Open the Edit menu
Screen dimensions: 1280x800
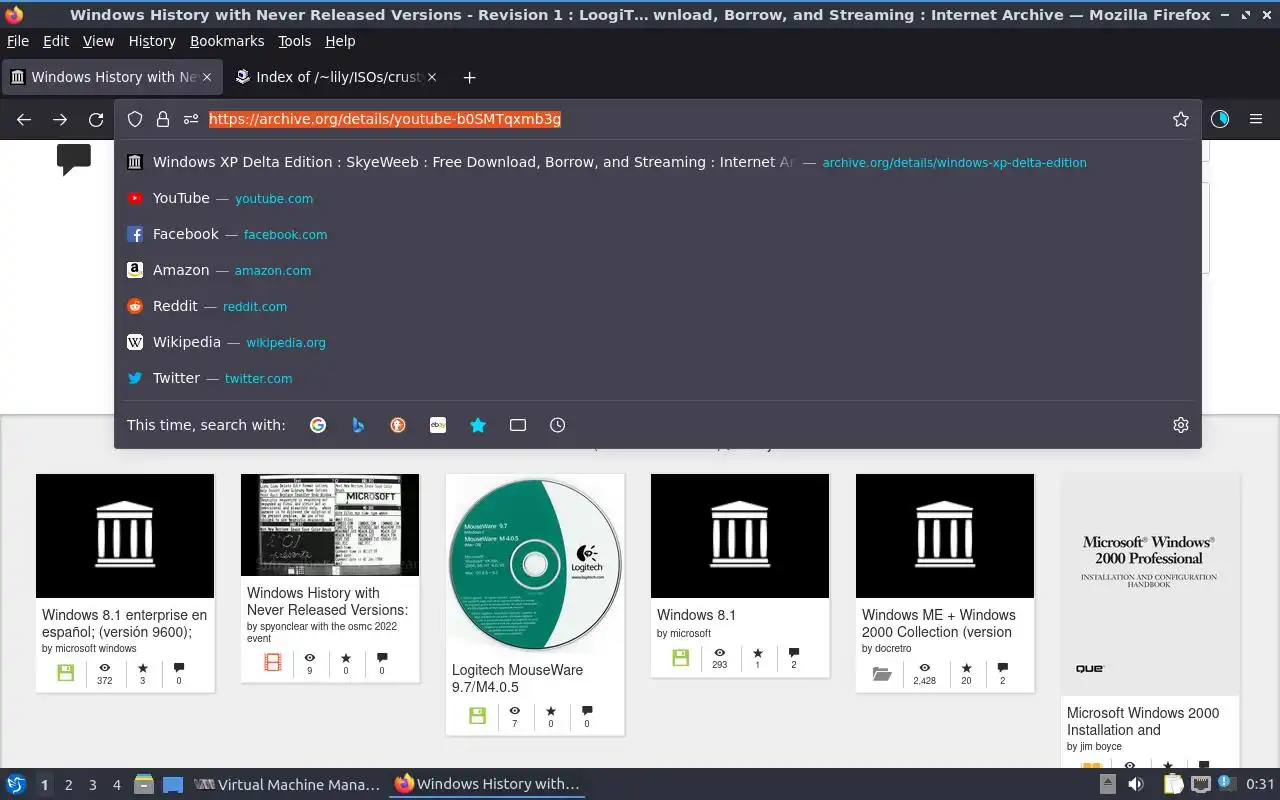pyautogui.click(x=56, y=41)
